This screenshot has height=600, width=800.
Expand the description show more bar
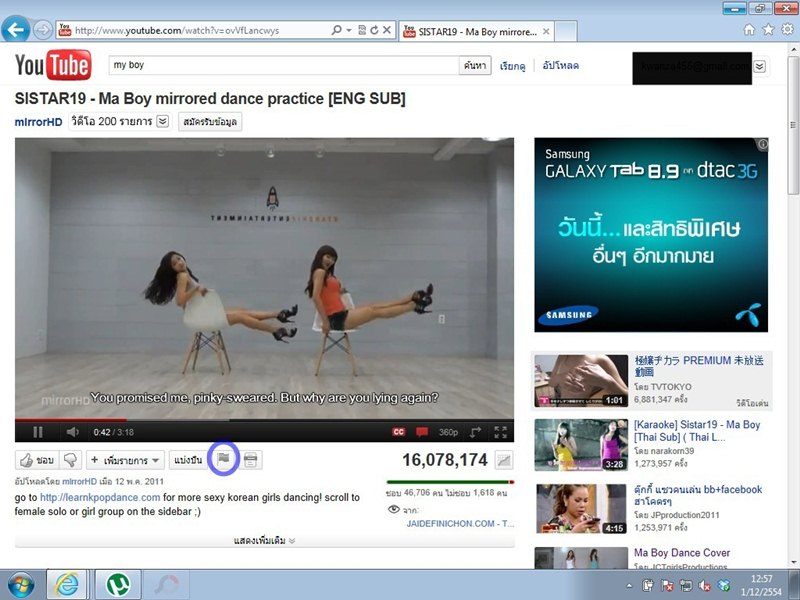264,540
